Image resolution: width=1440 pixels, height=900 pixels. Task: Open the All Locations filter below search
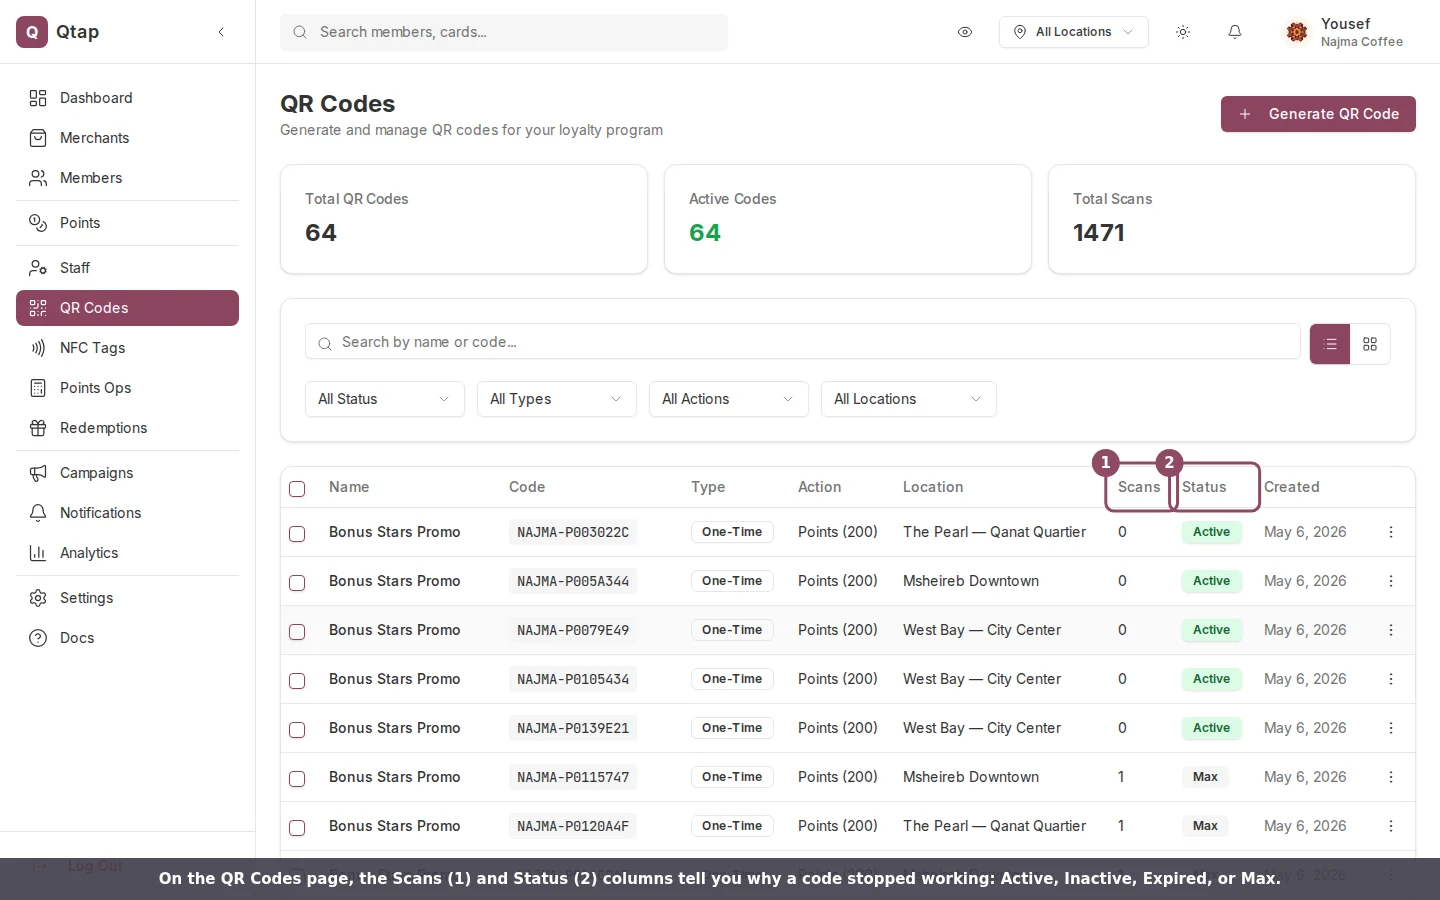point(908,399)
